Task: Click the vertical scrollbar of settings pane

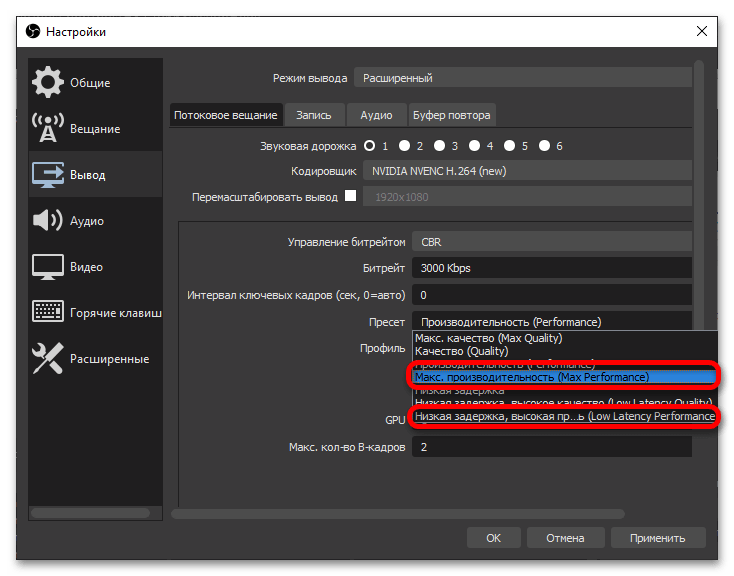Action: click(x=699, y=197)
